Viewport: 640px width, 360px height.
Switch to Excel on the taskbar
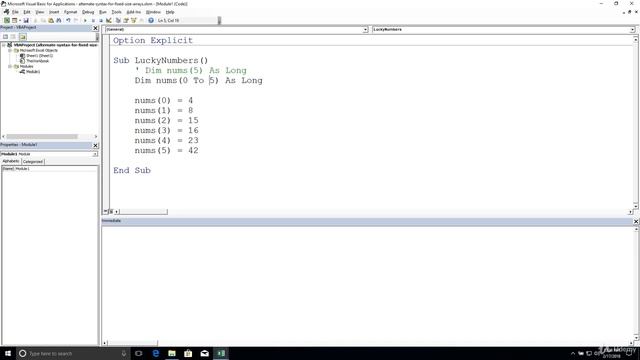tap(221, 353)
